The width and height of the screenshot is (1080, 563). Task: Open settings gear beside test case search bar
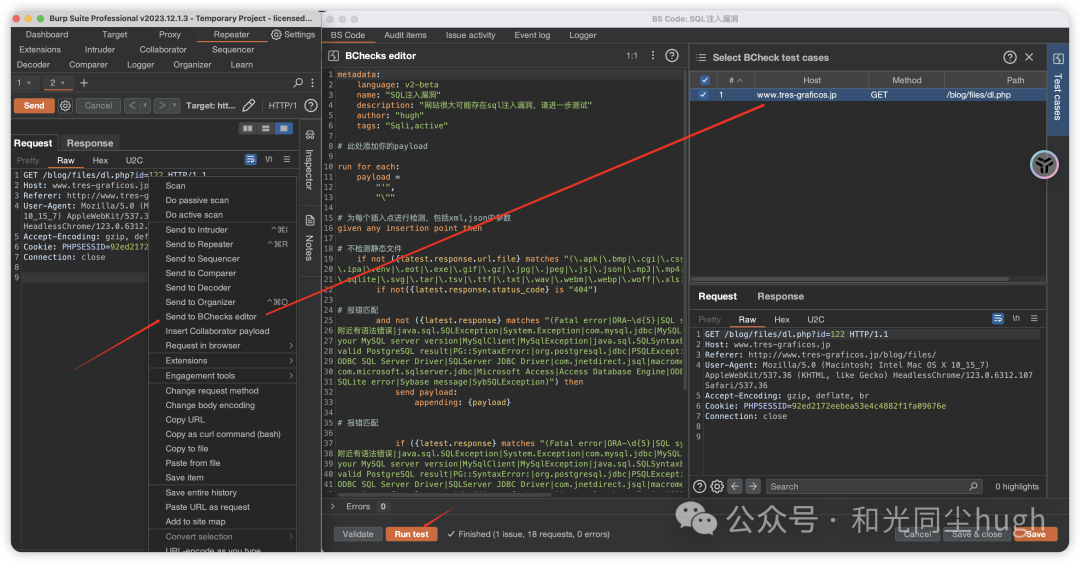717,487
